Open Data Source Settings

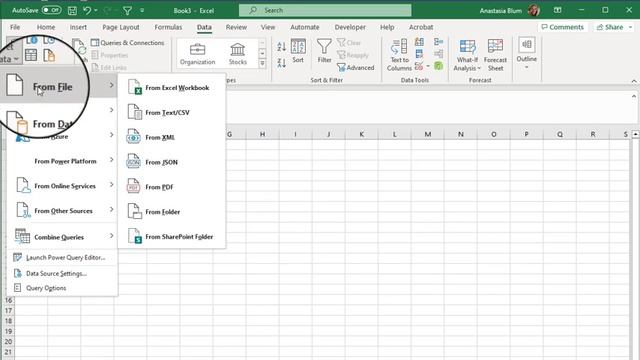click(61, 273)
